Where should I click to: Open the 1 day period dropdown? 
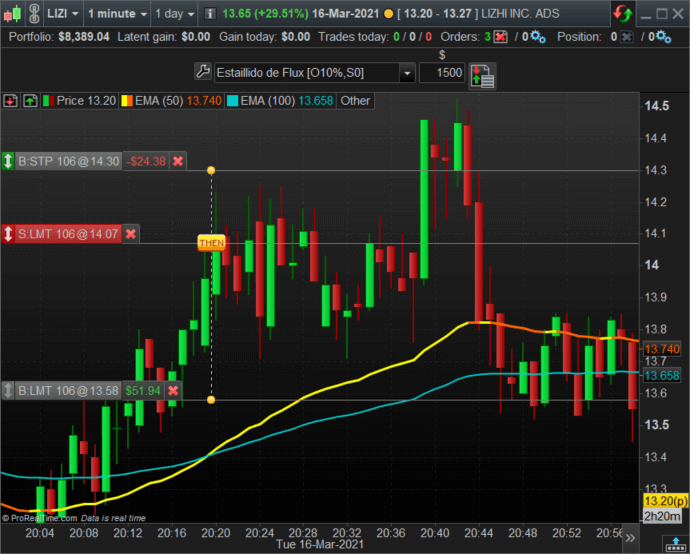click(175, 14)
